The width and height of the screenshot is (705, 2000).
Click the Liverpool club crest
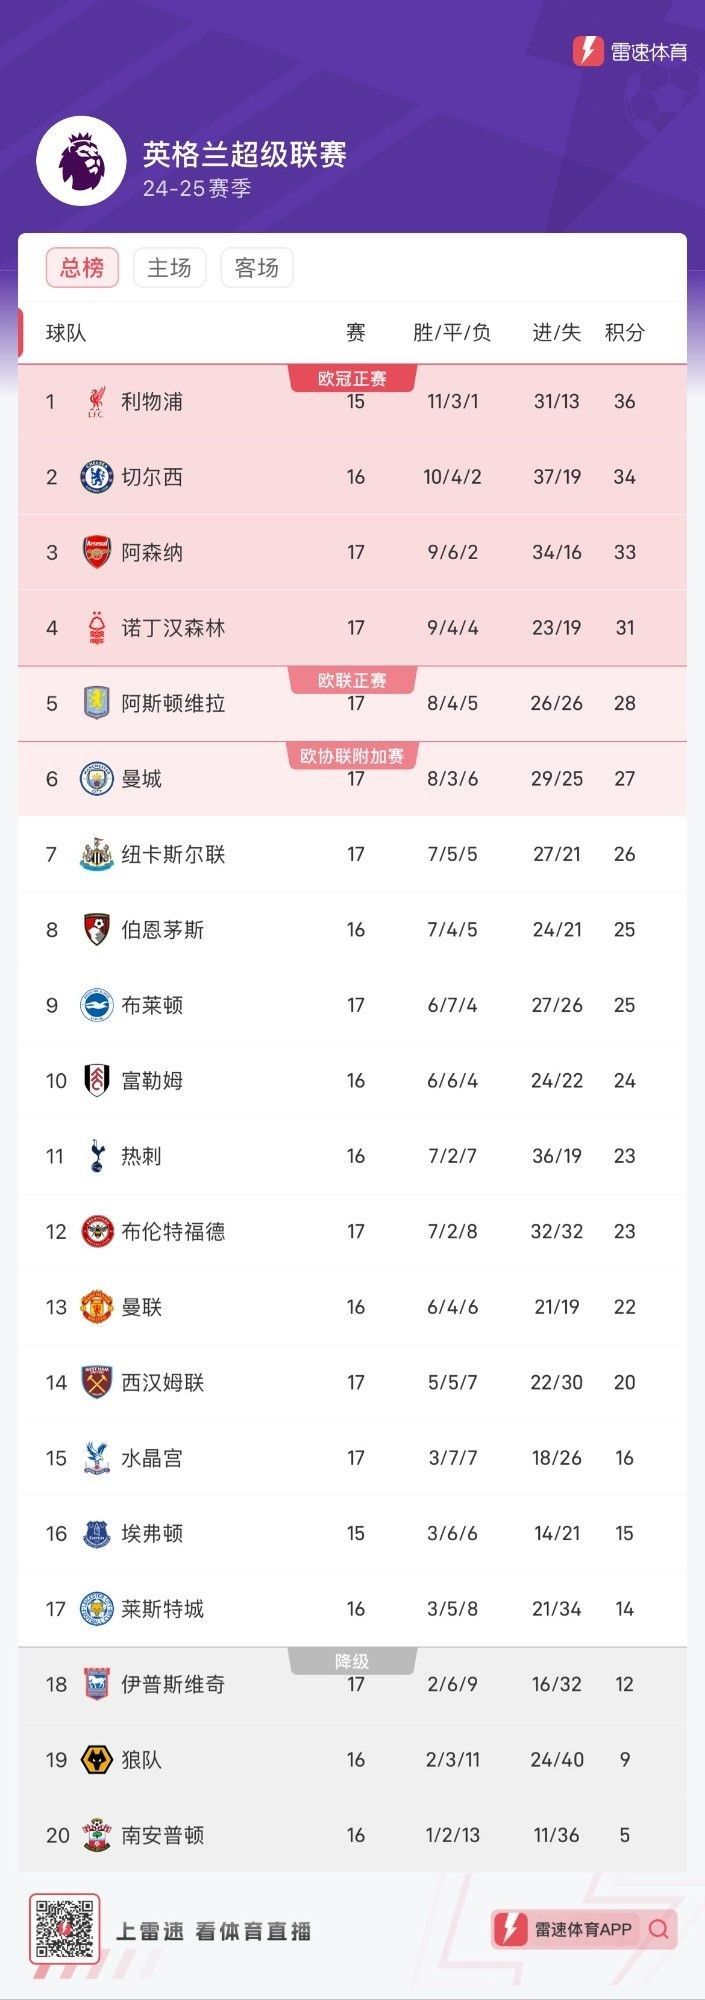96,401
